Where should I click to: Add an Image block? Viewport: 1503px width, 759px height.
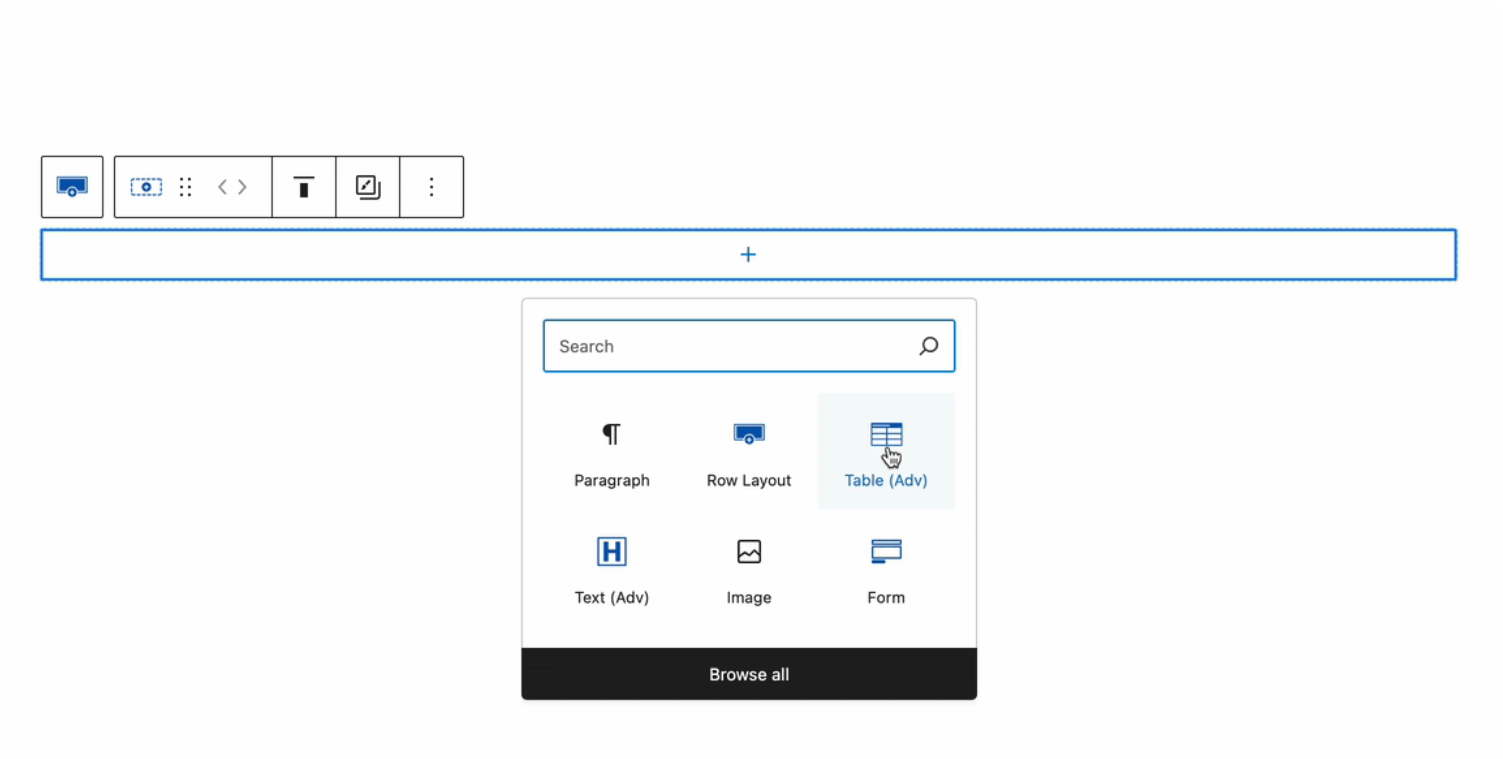tap(748, 551)
